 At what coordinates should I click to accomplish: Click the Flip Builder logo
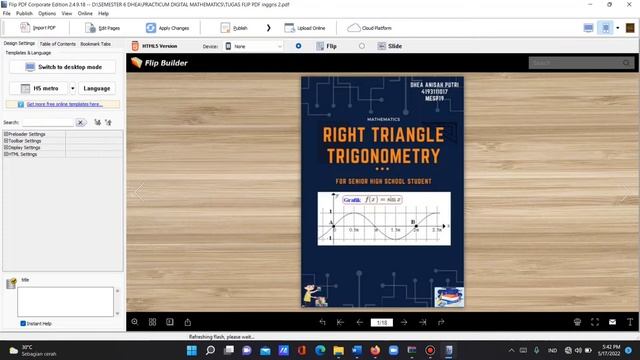click(159, 63)
